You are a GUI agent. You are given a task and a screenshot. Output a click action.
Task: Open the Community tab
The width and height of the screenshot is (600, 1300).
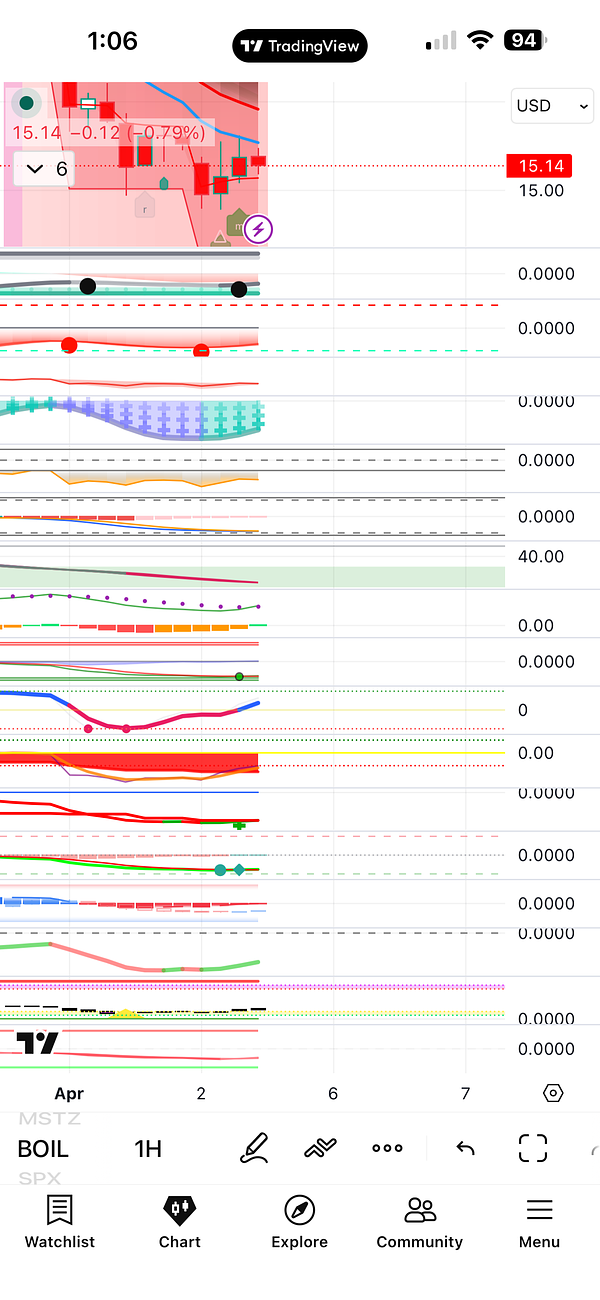[x=419, y=1222]
